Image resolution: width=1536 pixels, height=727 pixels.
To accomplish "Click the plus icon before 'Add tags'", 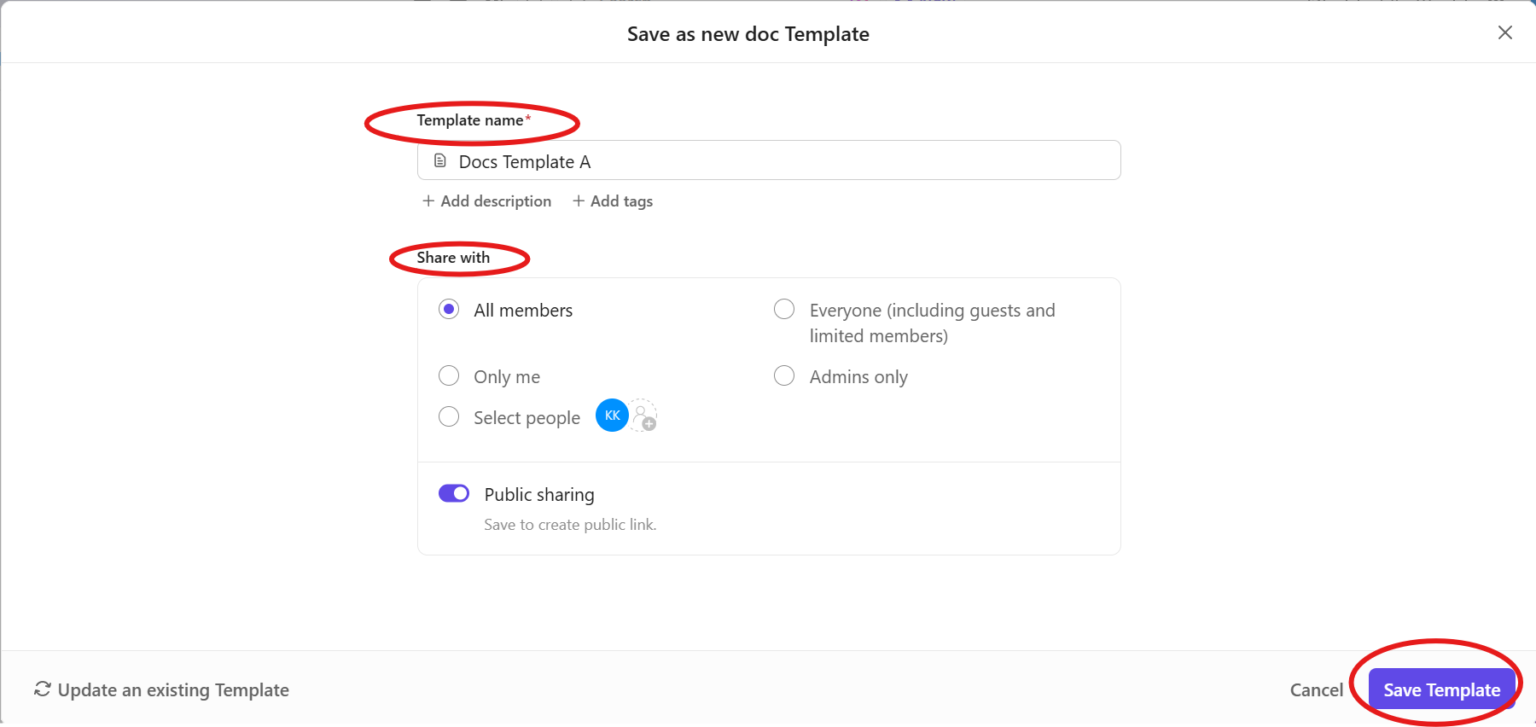I will tap(578, 200).
